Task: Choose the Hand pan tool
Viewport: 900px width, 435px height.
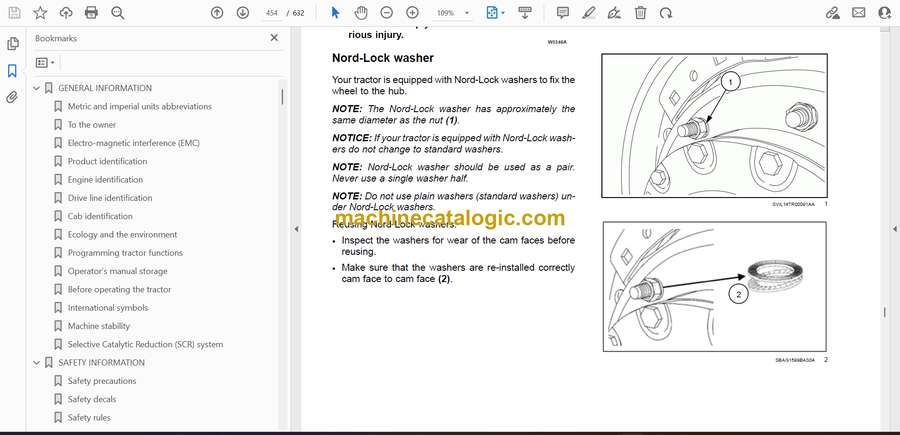Action: tap(361, 13)
